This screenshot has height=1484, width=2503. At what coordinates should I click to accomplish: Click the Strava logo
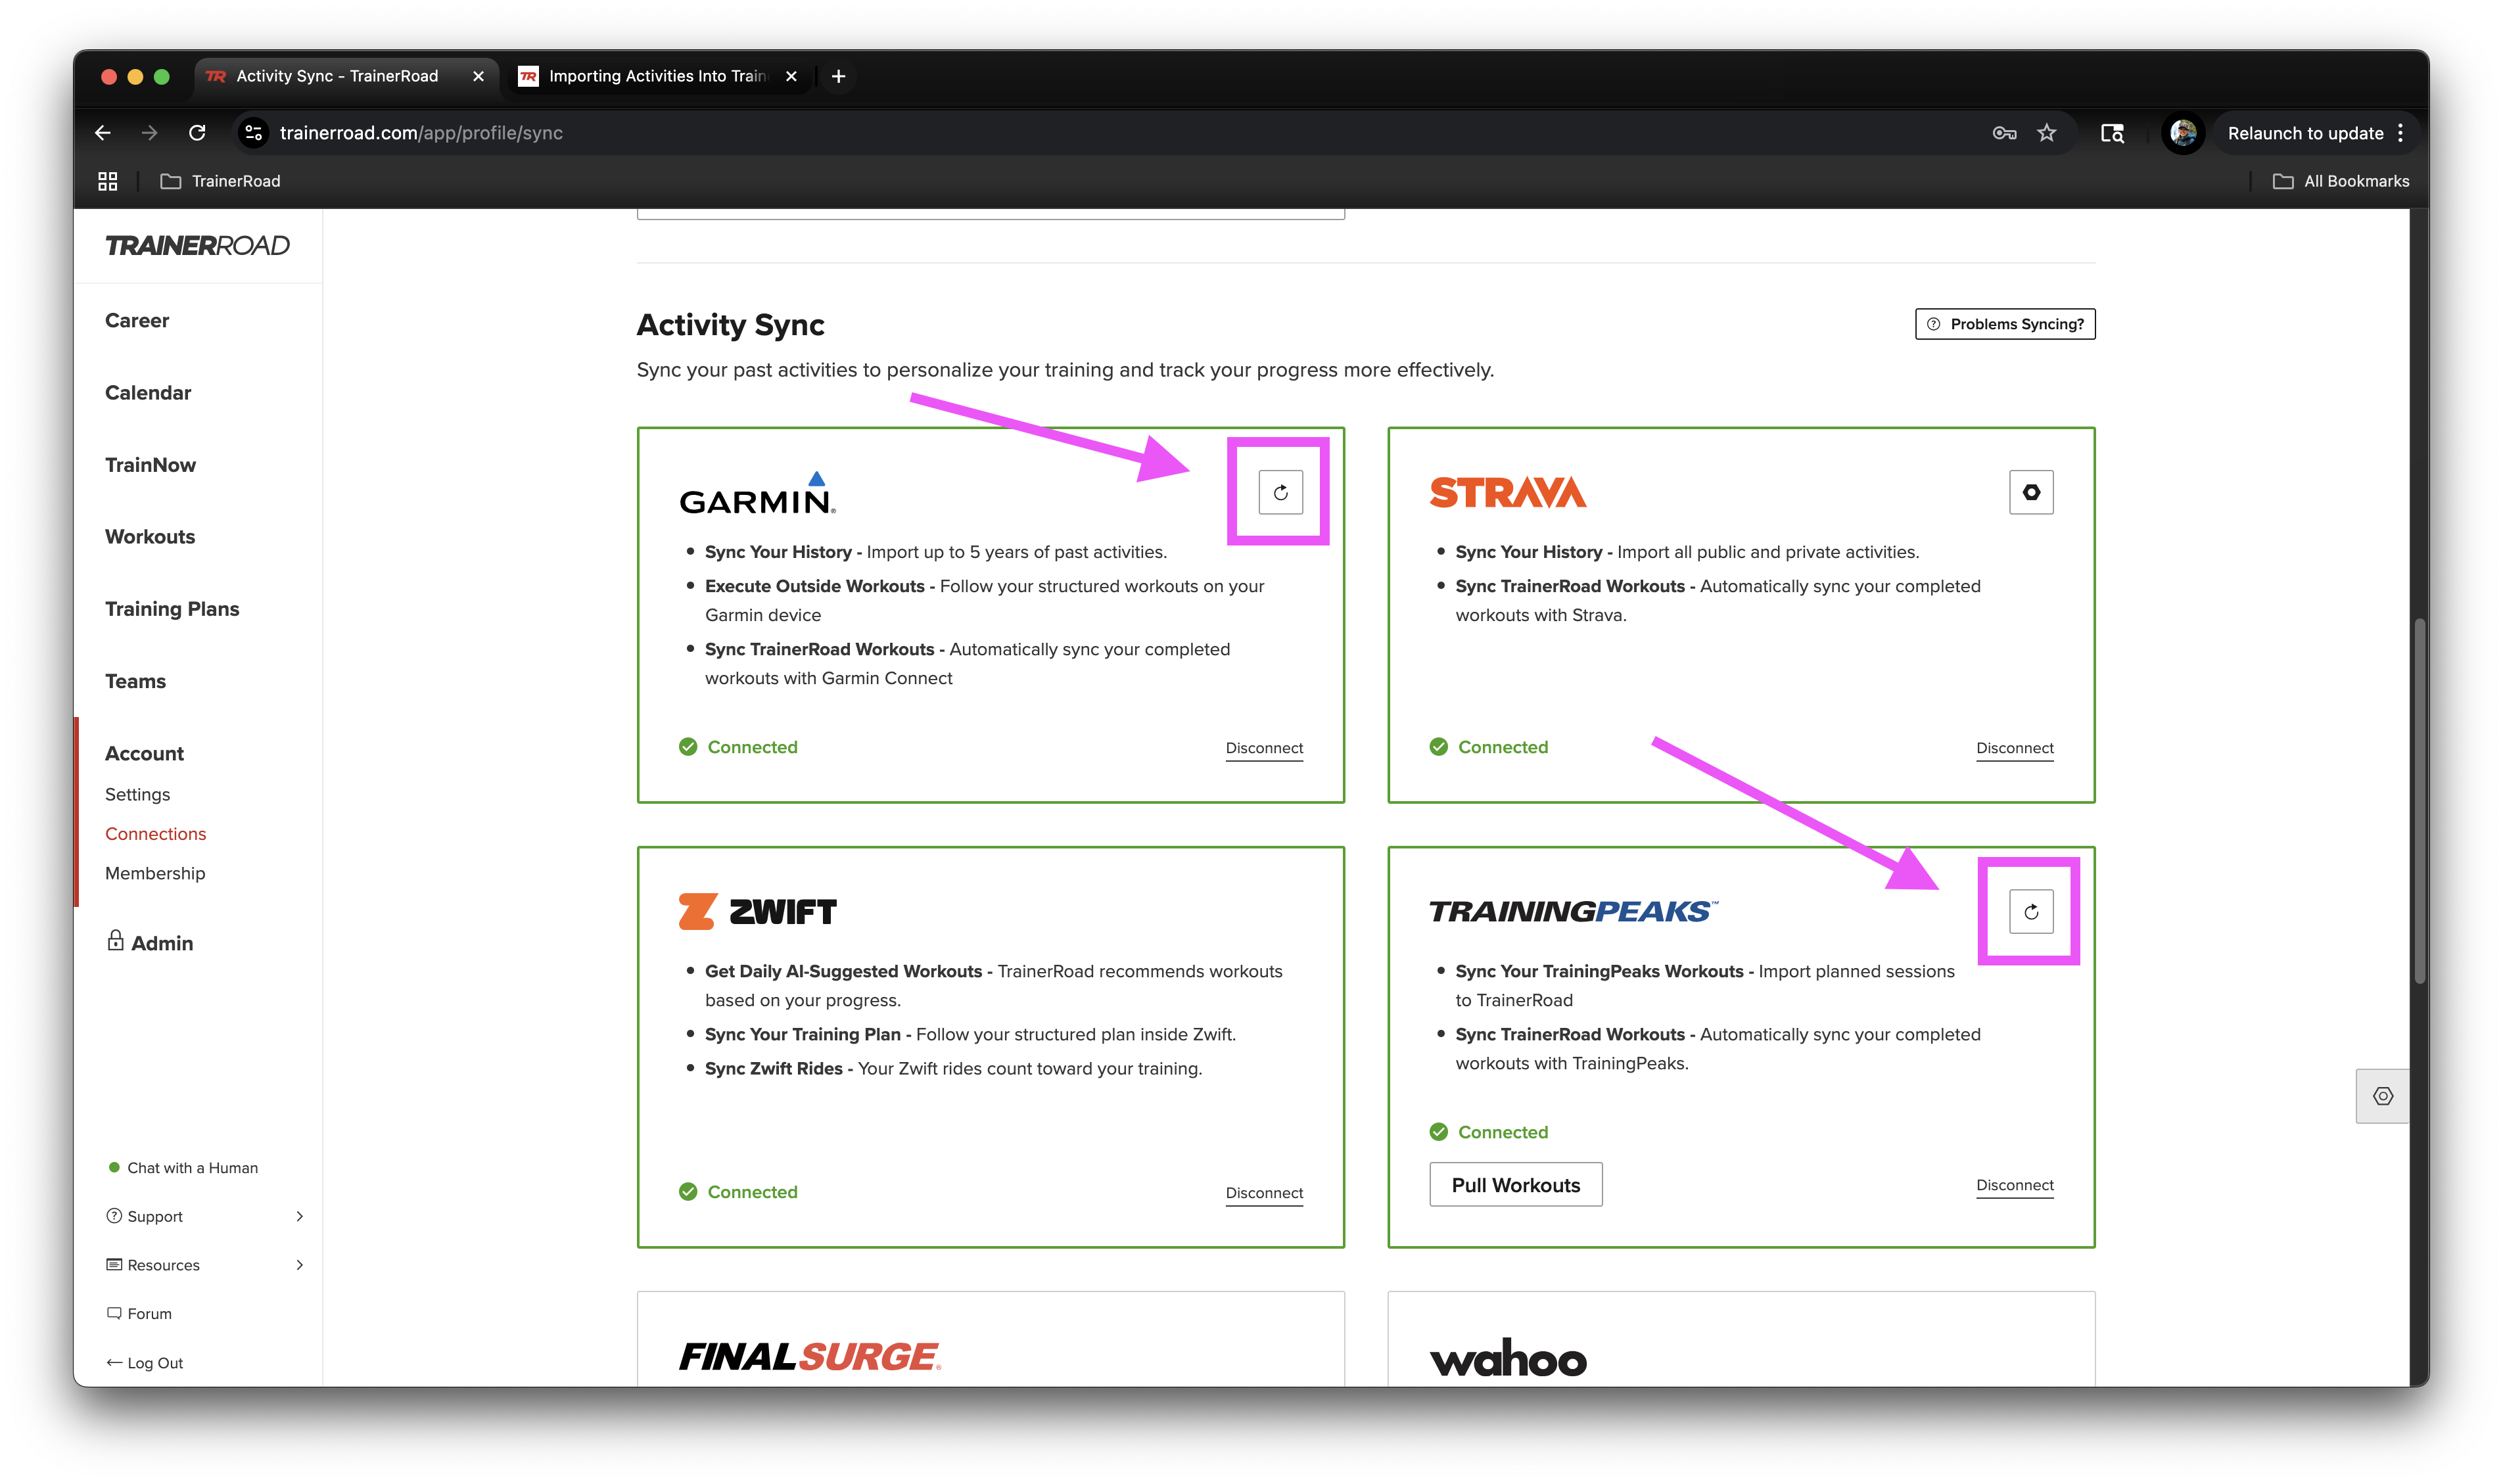(x=1507, y=492)
